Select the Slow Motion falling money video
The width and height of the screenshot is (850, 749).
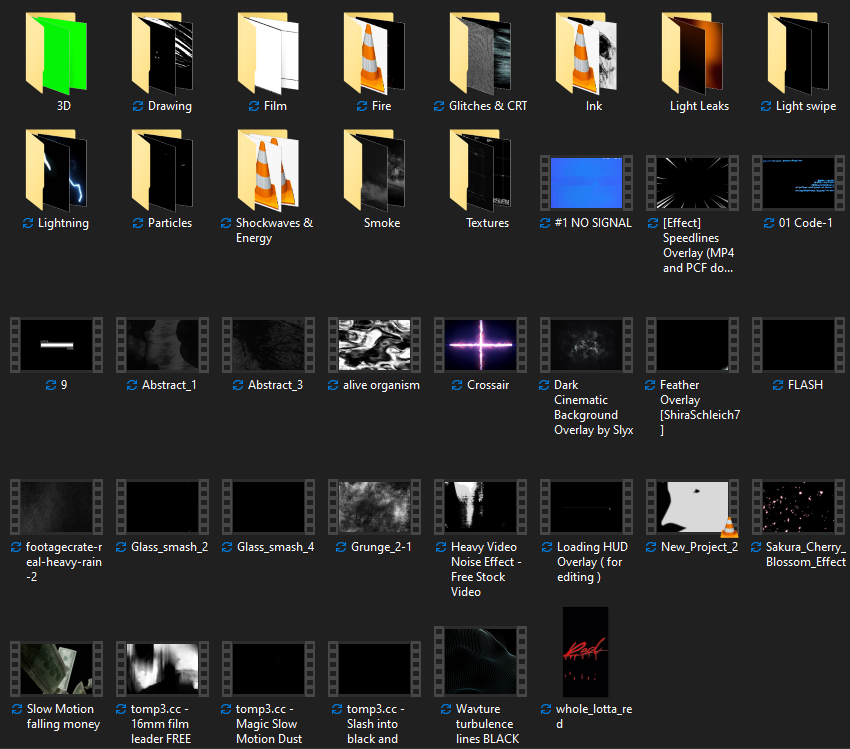56,669
